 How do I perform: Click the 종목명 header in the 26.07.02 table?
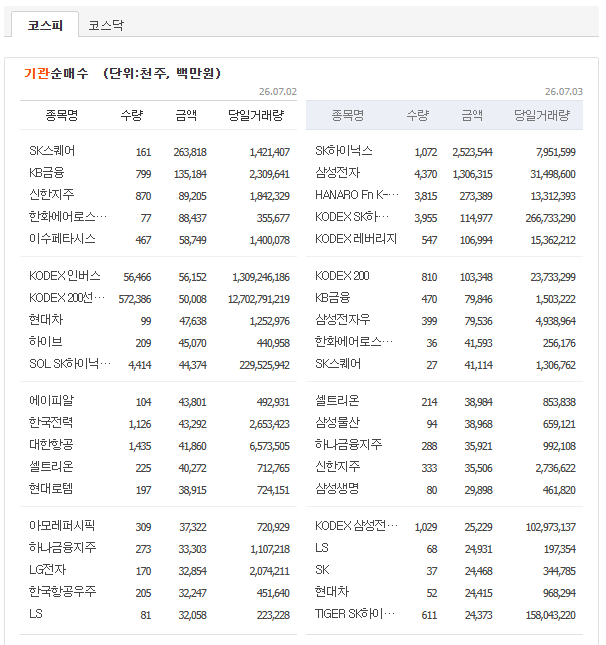pyautogui.click(x=62, y=115)
